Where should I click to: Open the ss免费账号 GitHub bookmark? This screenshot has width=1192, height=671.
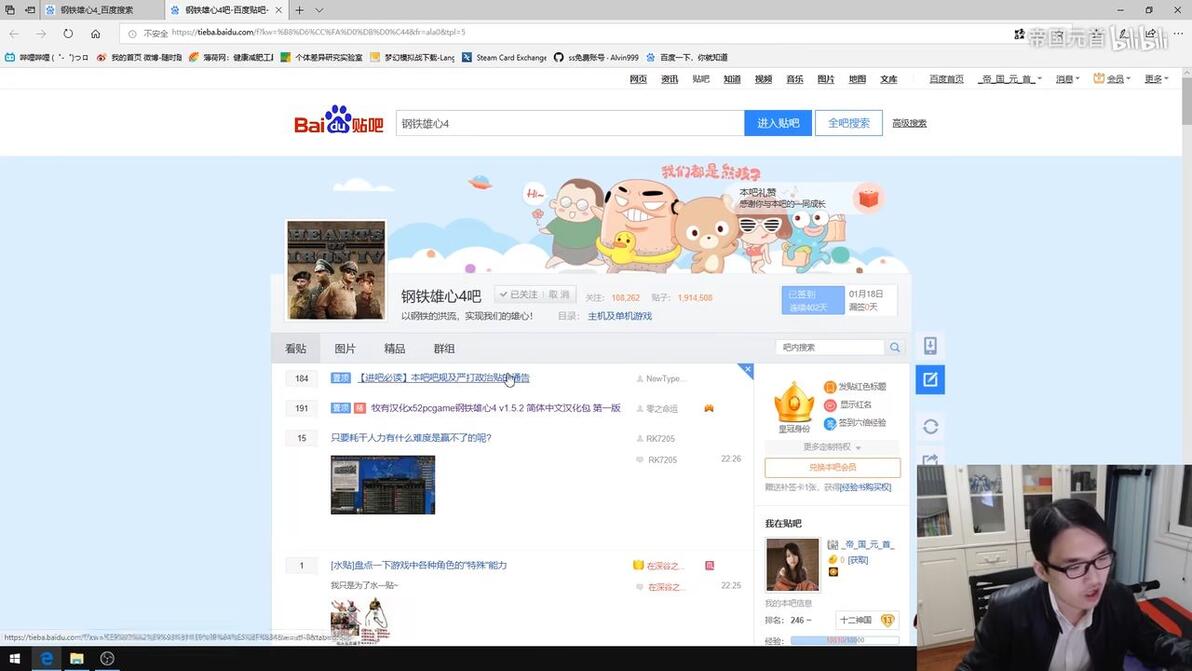[x=596, y=57]
